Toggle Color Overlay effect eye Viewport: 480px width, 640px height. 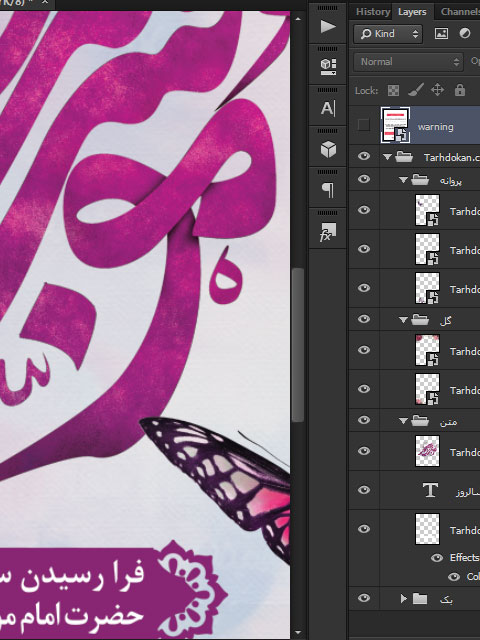click(453, 577)
